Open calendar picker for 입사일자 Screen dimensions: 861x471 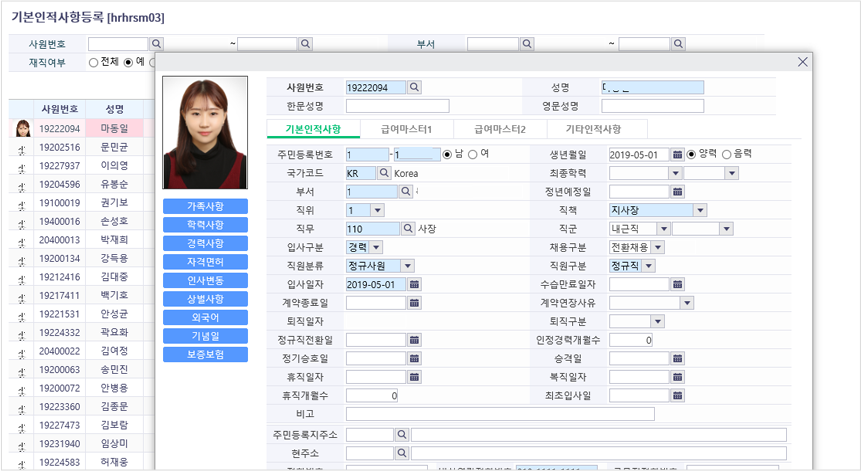point(415,284)
